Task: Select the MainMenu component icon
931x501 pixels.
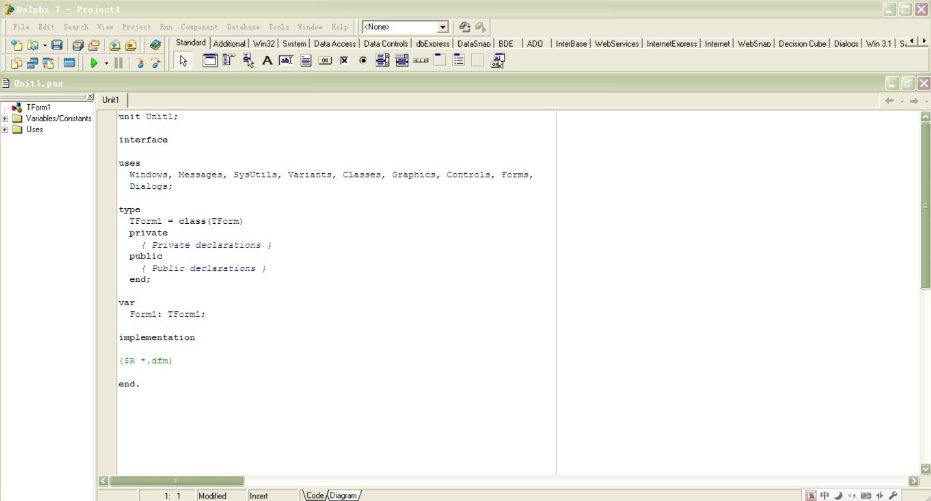Action: tap(229, 60)
